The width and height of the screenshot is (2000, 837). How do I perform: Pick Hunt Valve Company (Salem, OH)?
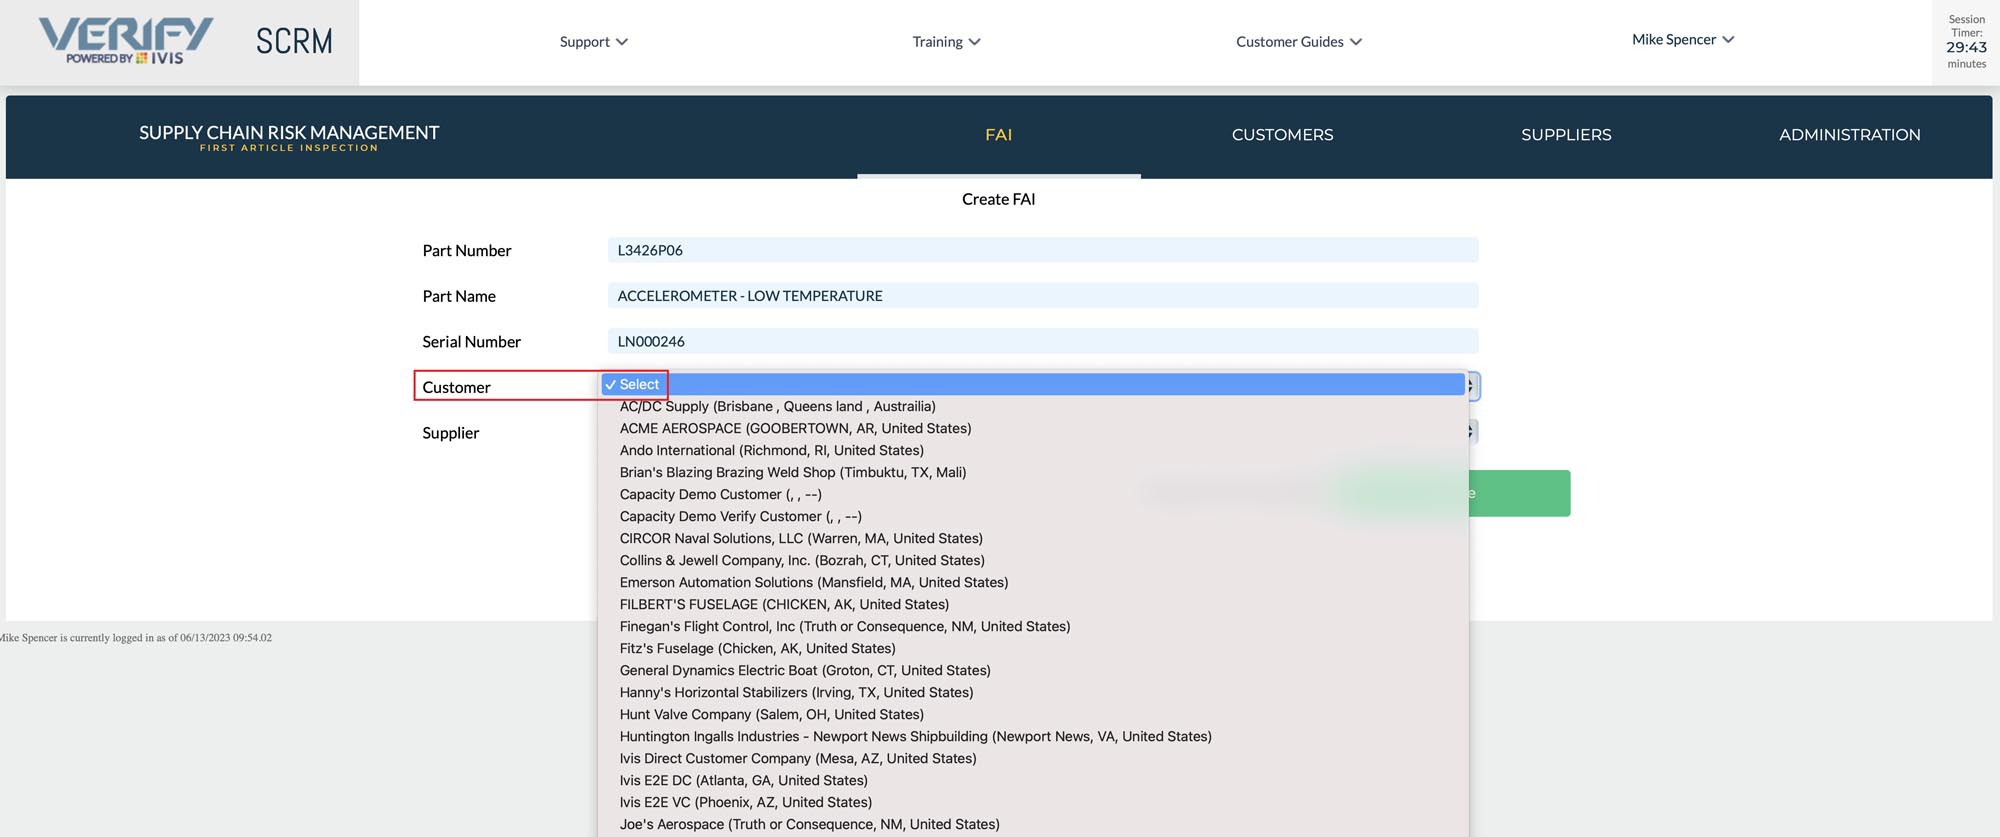[x=1034, y=714]
